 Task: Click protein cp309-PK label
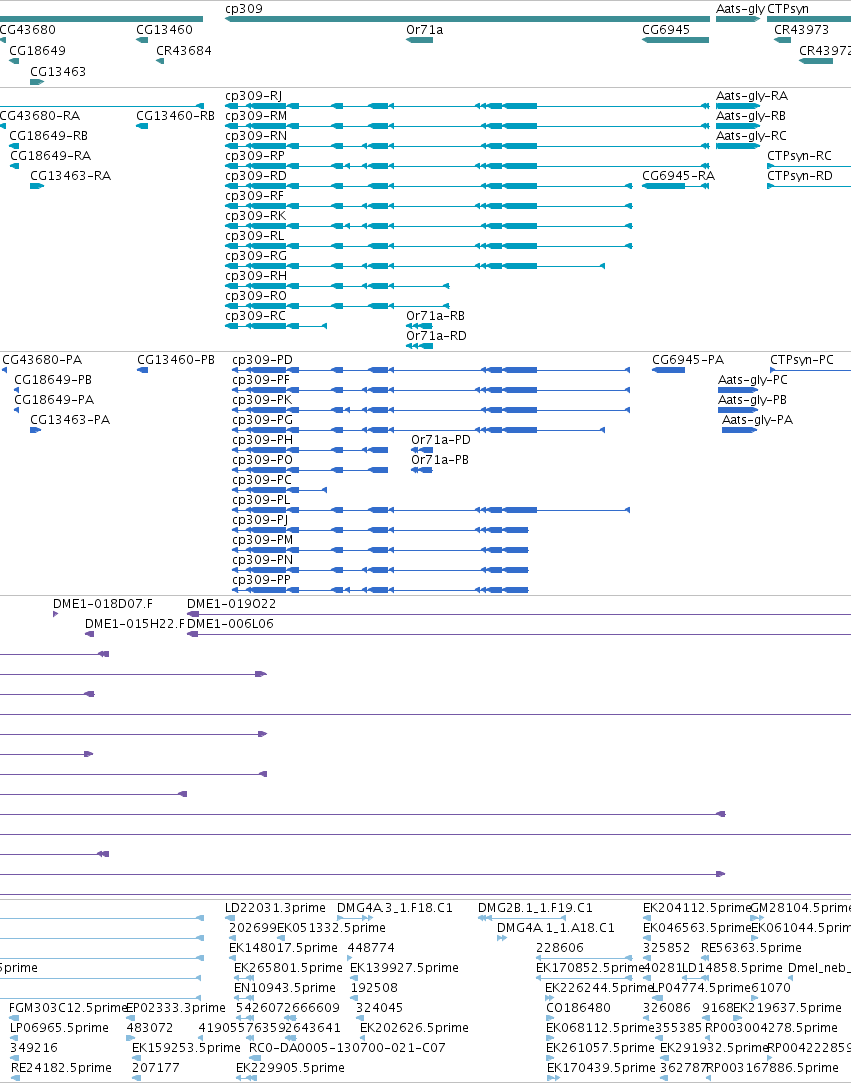click(262, 399)
